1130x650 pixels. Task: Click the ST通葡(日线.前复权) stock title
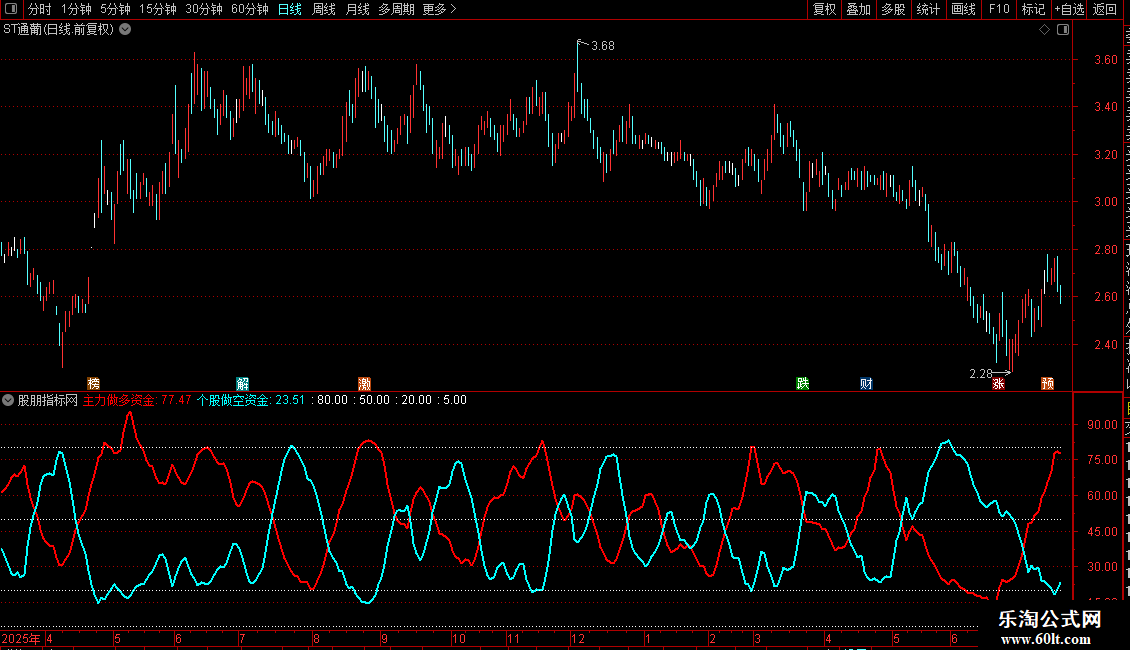(x=58, y=30)
